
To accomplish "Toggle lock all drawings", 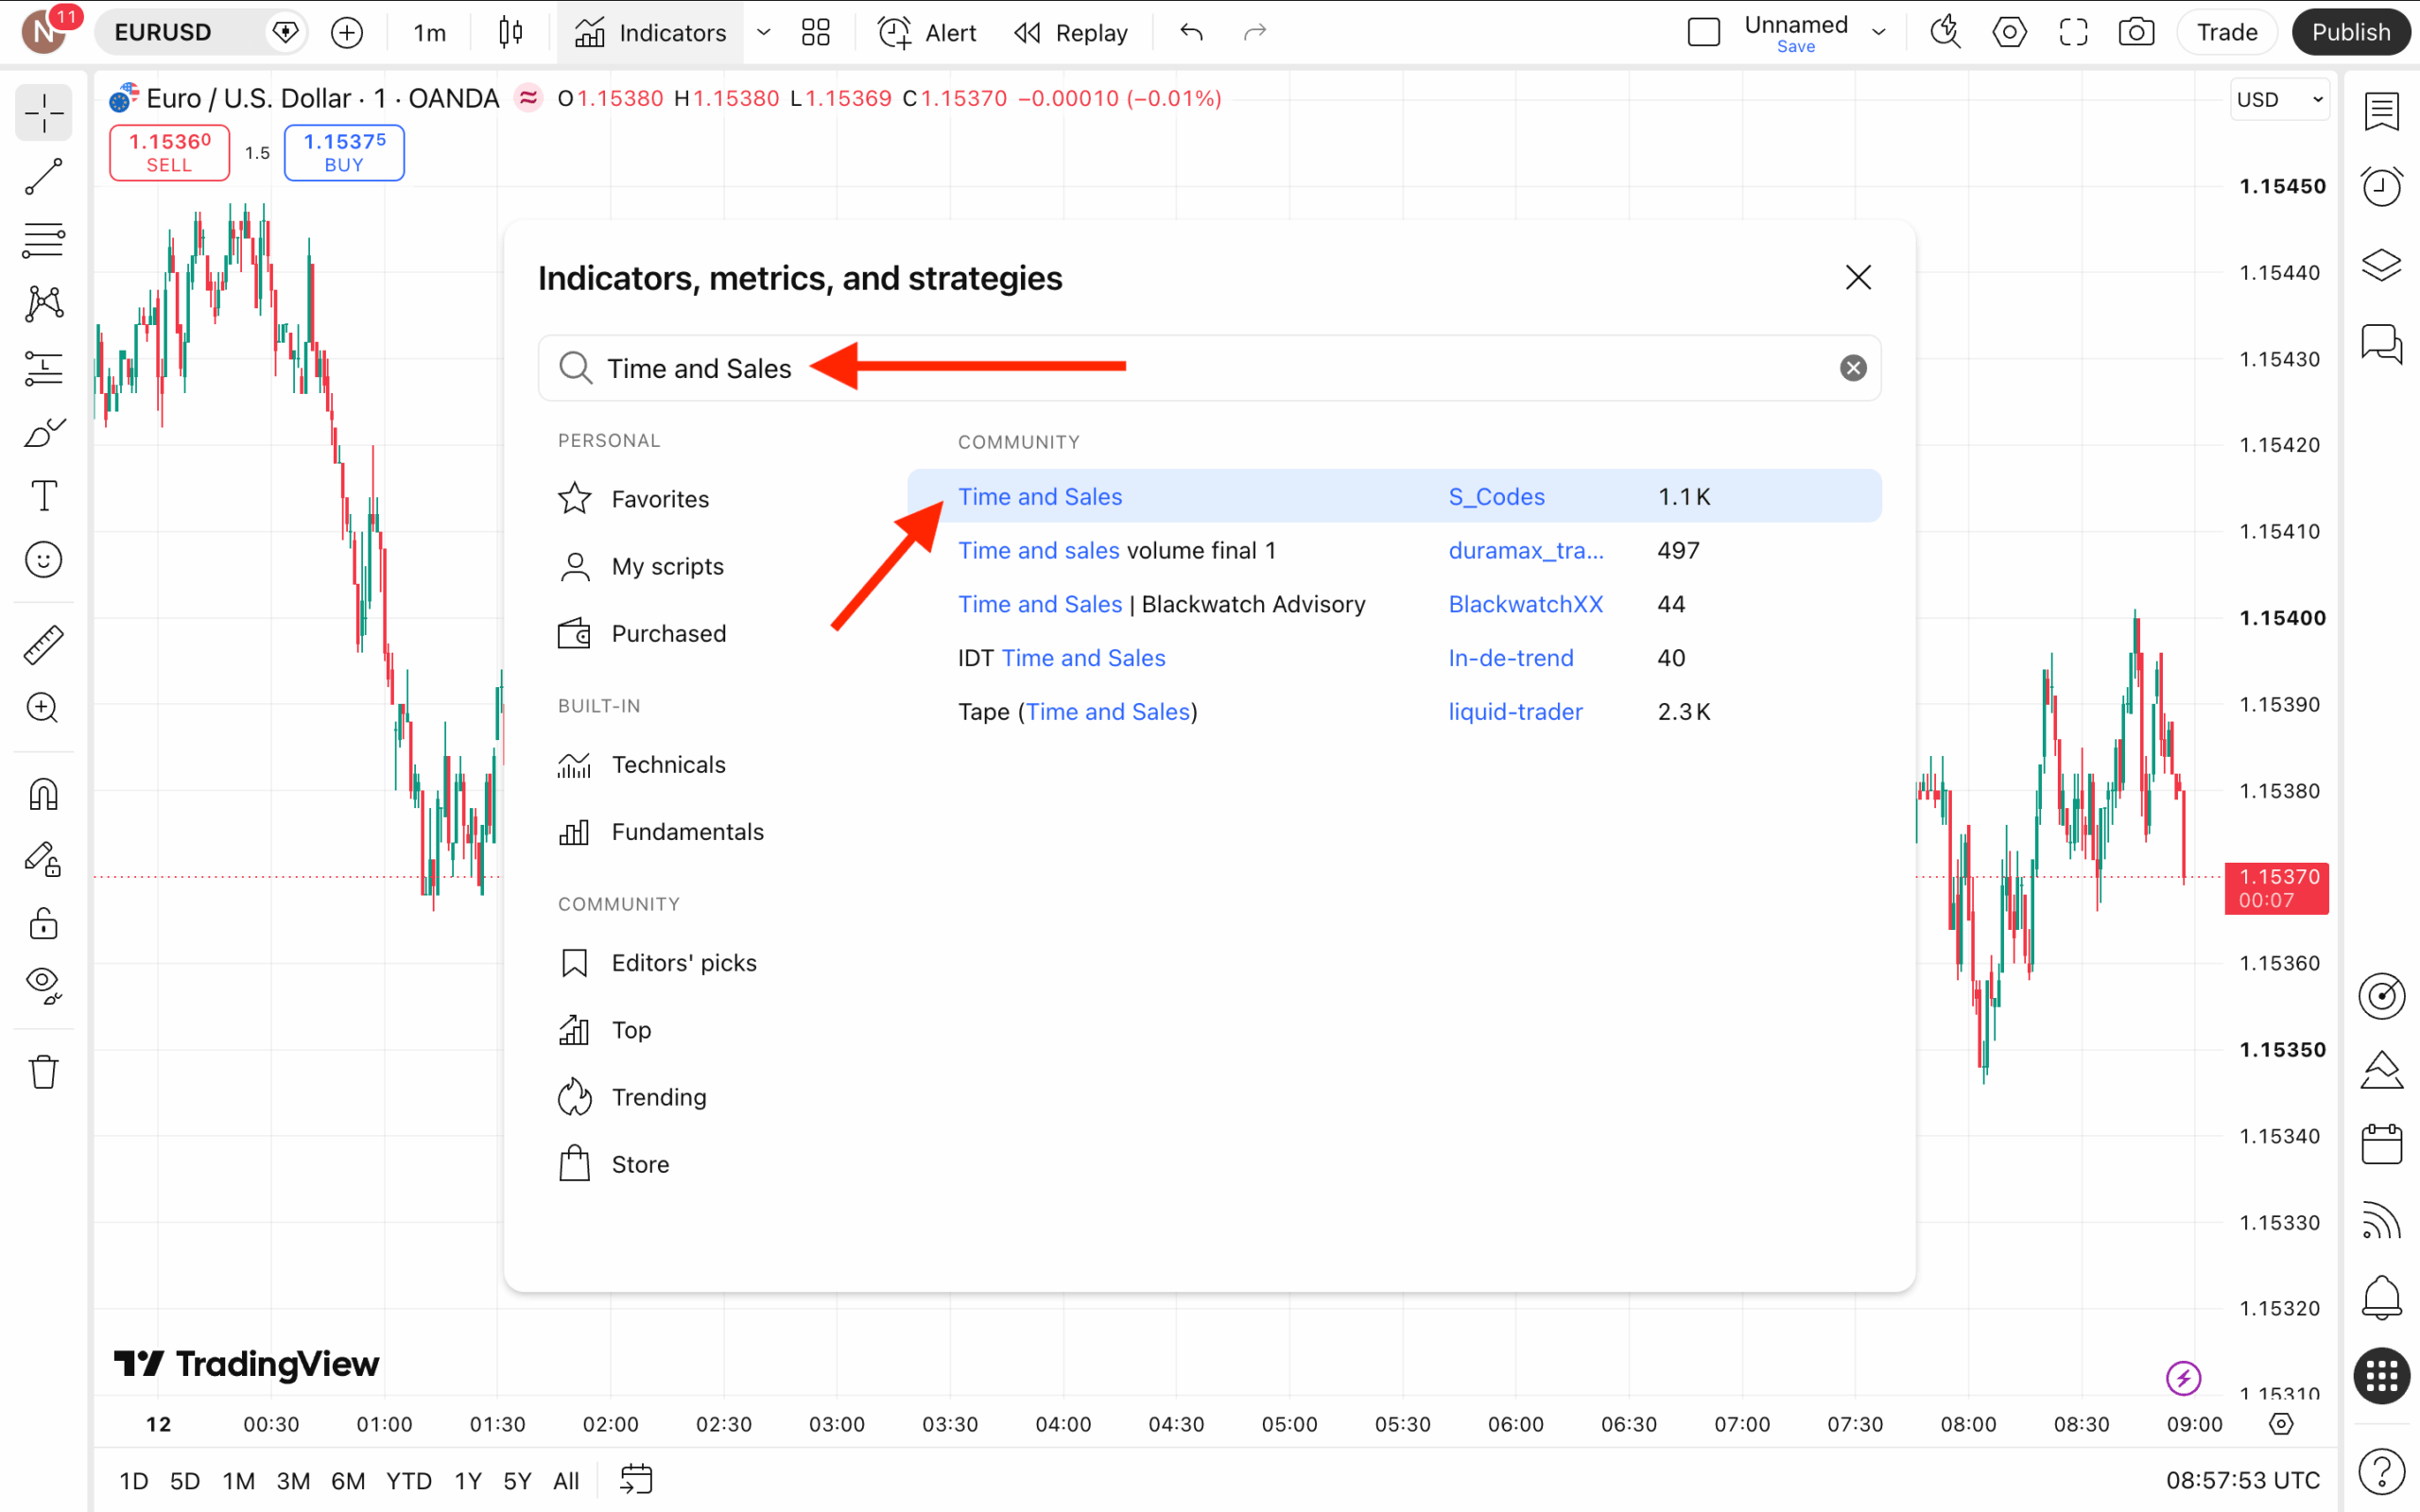I will [43, 923].
